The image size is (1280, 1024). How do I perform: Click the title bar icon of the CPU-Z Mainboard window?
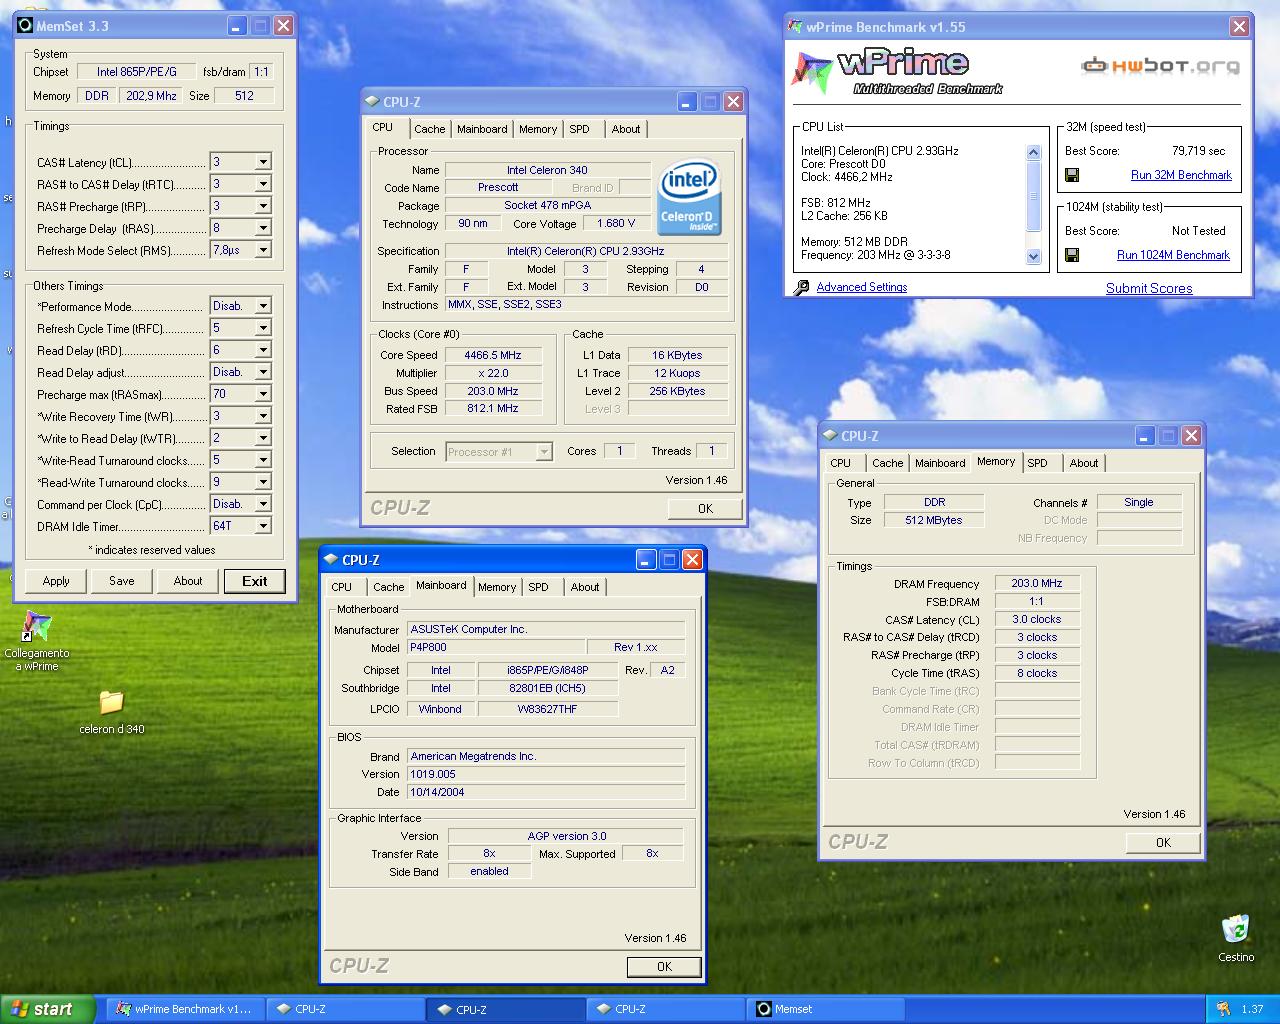tap(331, 560)
